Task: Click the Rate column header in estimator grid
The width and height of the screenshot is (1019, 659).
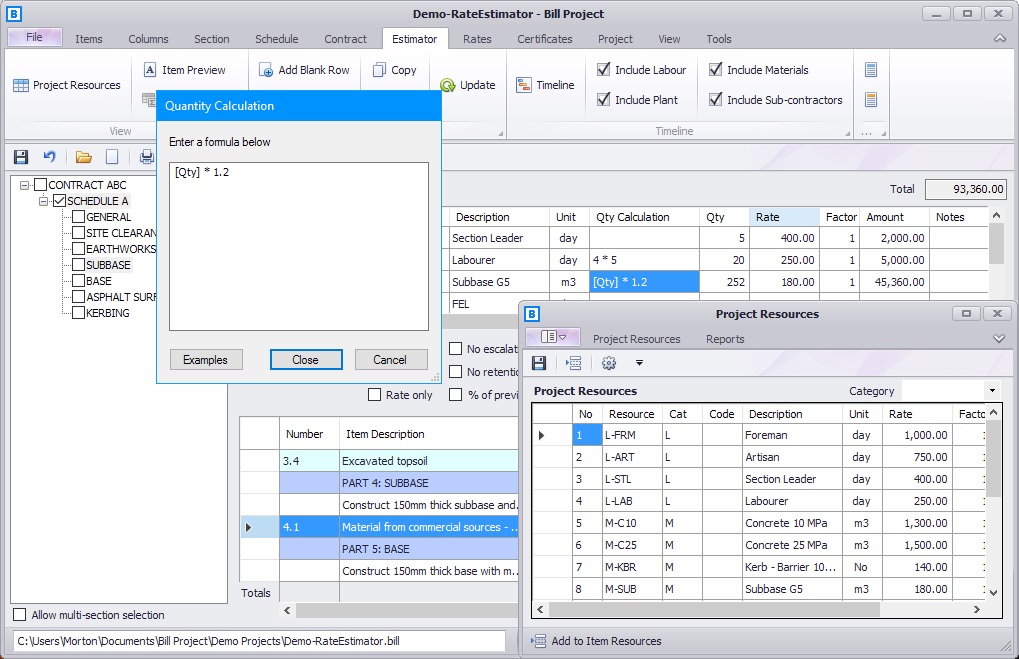Action: 784,217
